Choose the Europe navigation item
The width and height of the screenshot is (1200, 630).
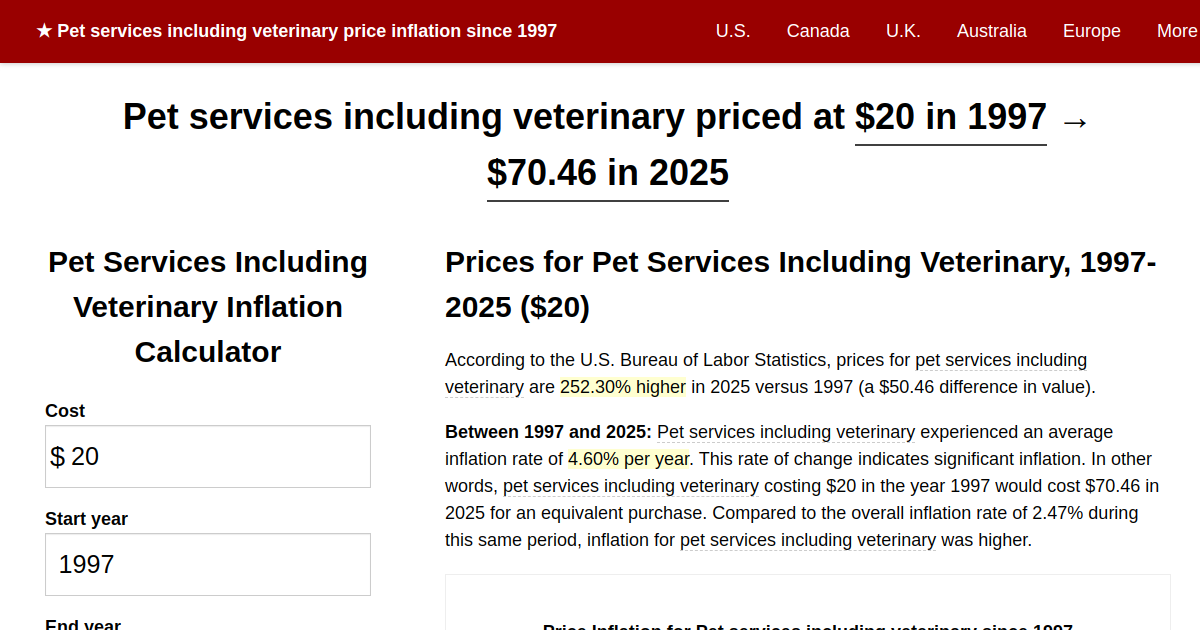point(1091,31)
